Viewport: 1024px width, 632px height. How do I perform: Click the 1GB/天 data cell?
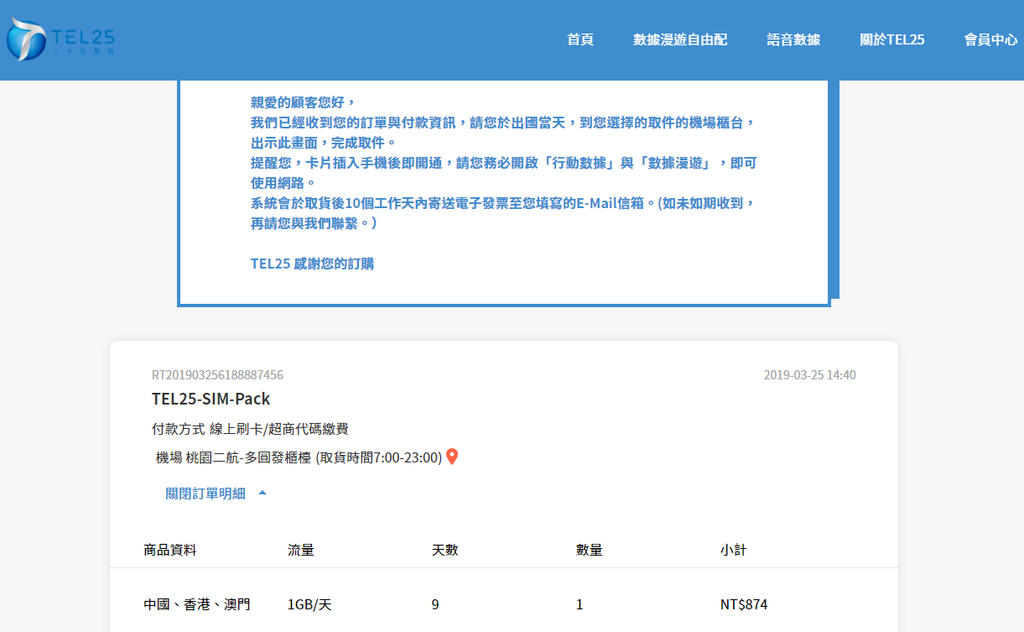310,605
